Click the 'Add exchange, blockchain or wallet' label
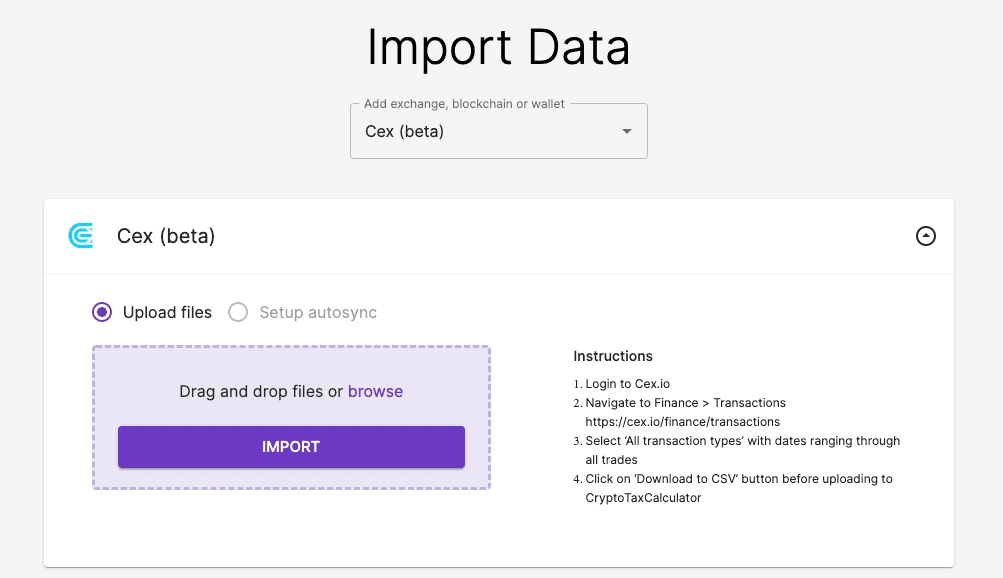 click(464, 104)
